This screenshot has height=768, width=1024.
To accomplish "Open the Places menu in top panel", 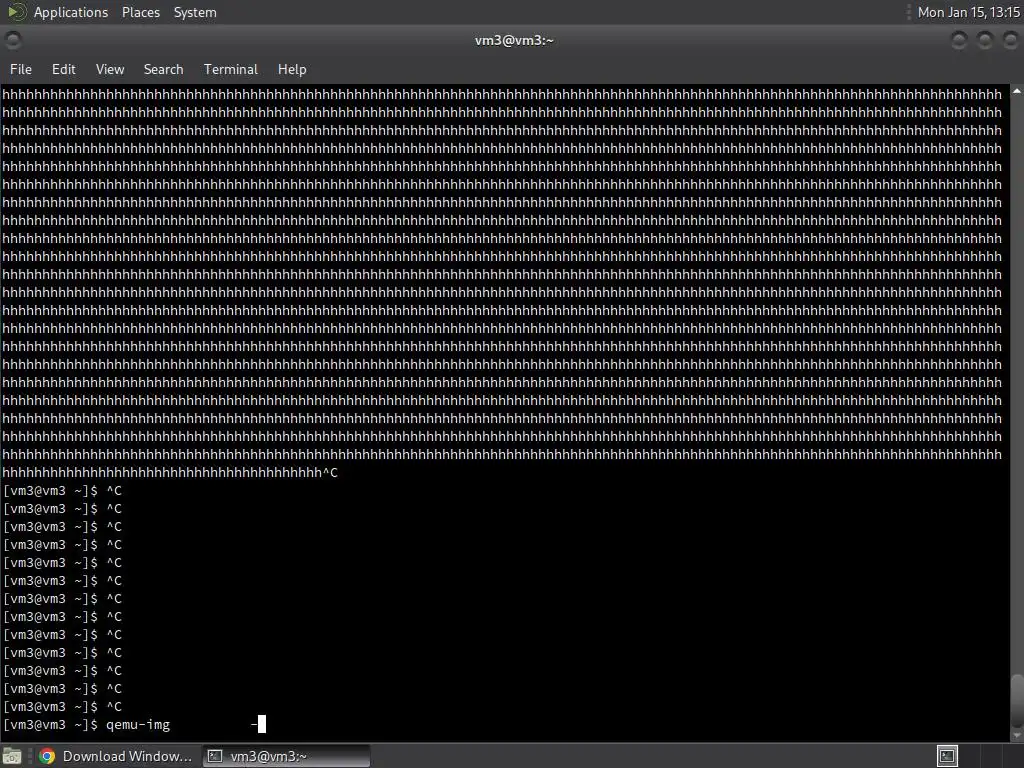I will 140,12.
